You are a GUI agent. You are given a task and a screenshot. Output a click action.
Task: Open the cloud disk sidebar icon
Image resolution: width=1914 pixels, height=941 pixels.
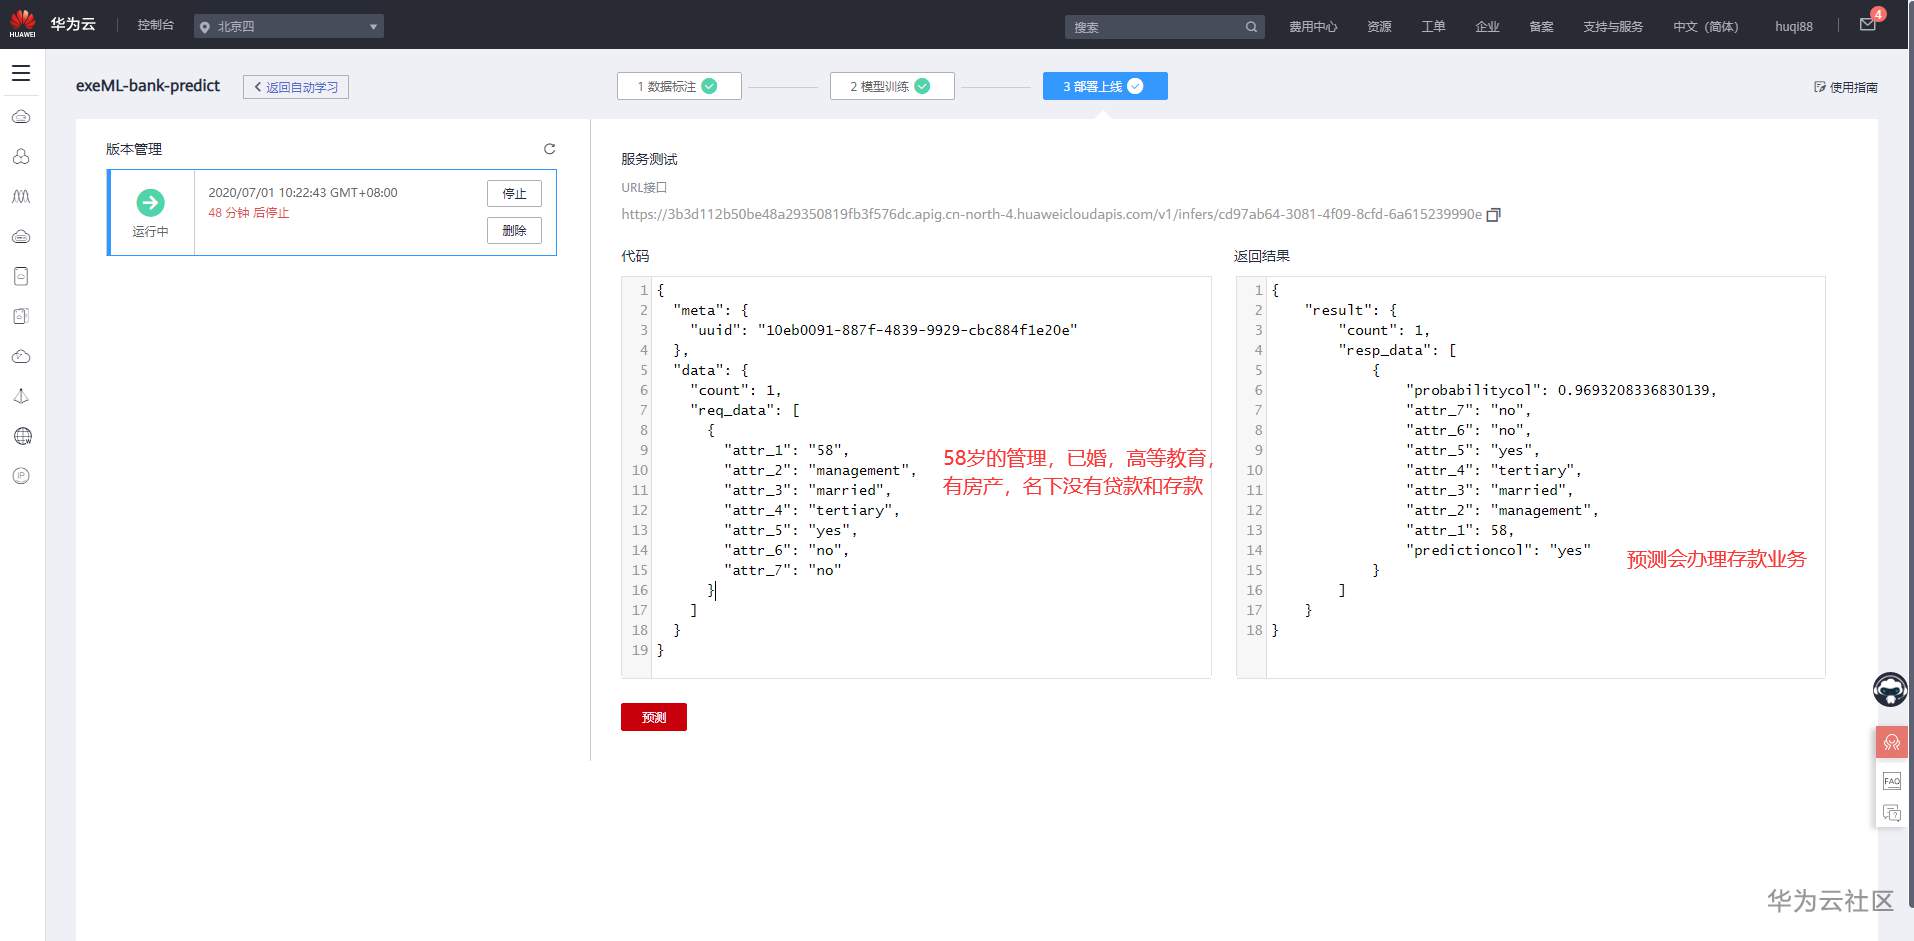(21, 237)
